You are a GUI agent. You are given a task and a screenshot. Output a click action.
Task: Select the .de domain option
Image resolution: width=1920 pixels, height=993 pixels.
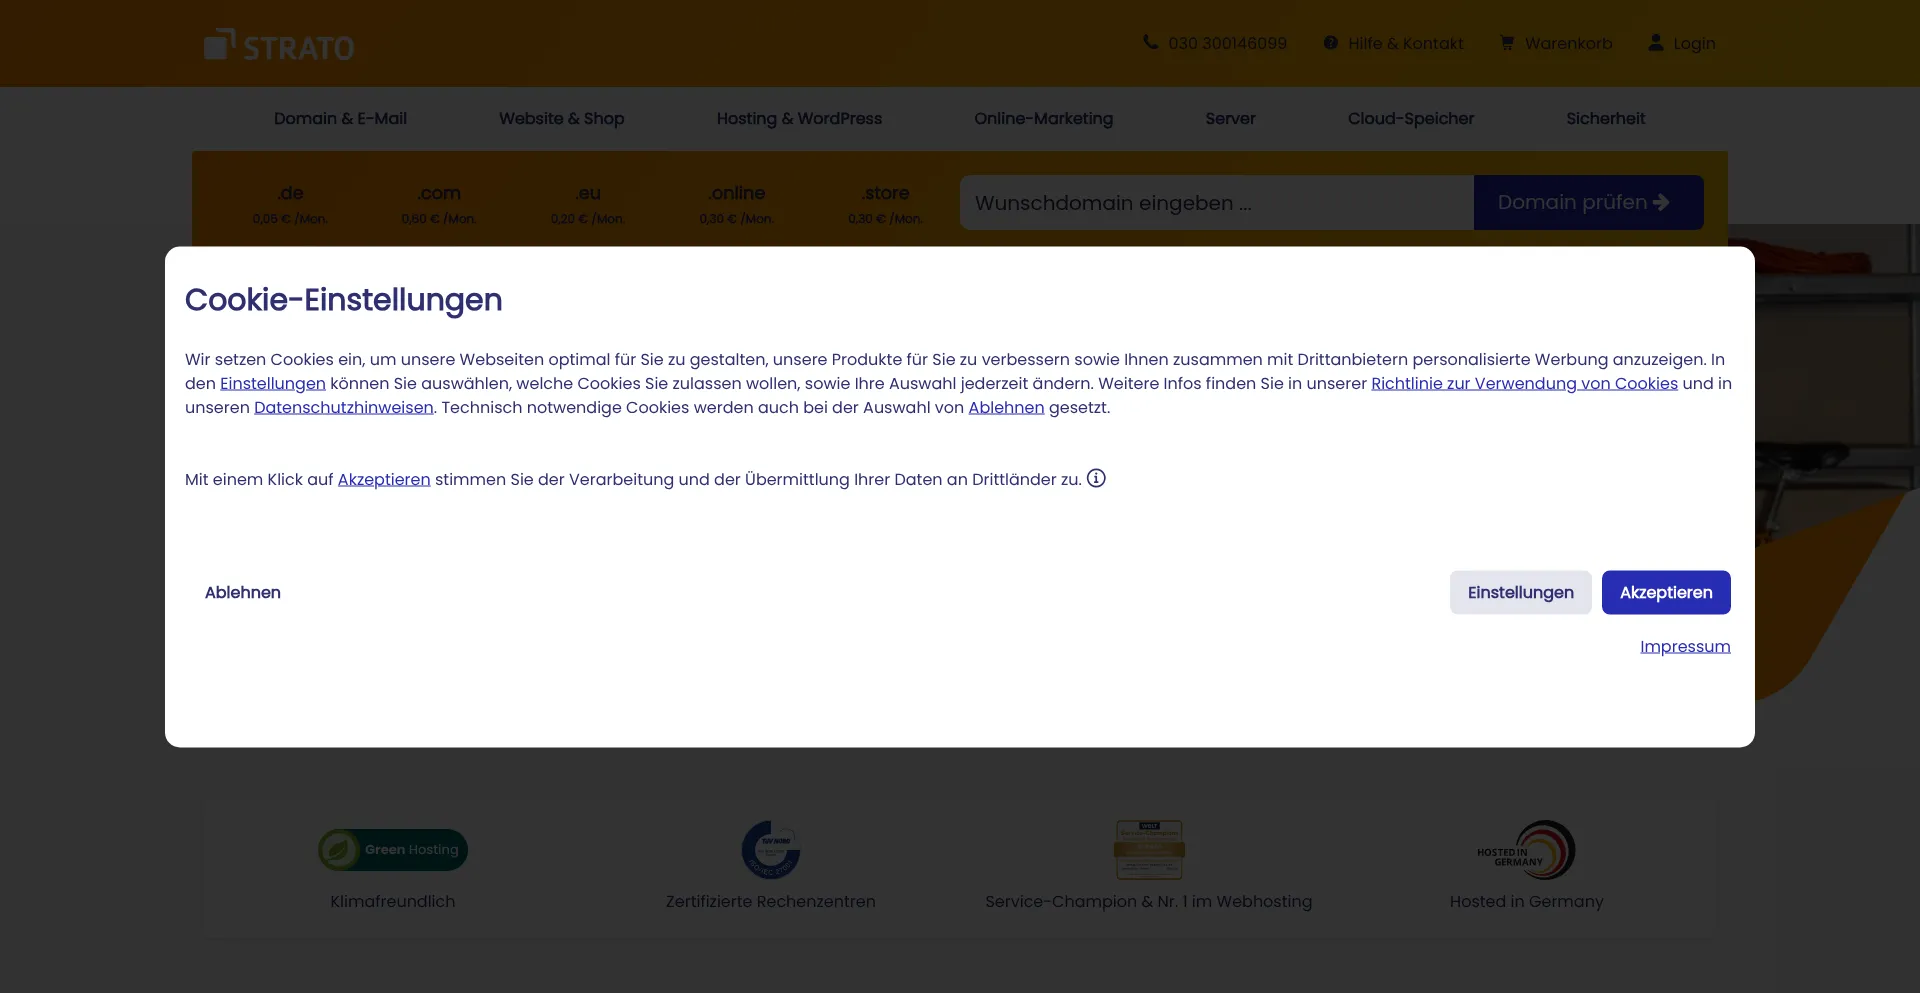point(290,203)
